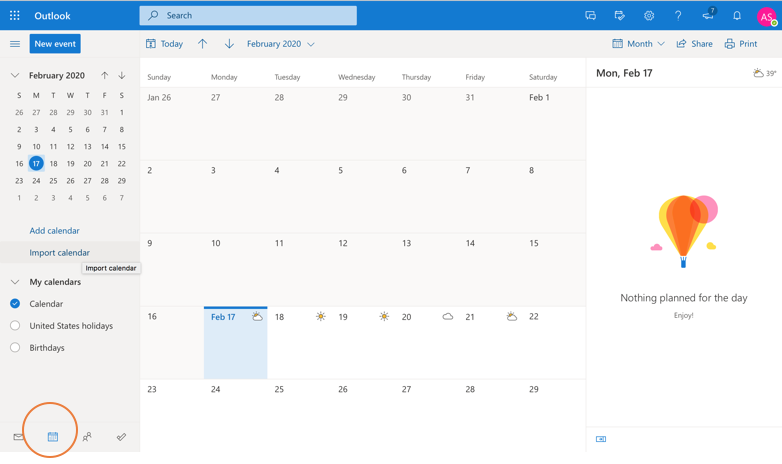Open February 2020 month picker dropdown
The image size is (782, 464).
click(x=281, y=44)
